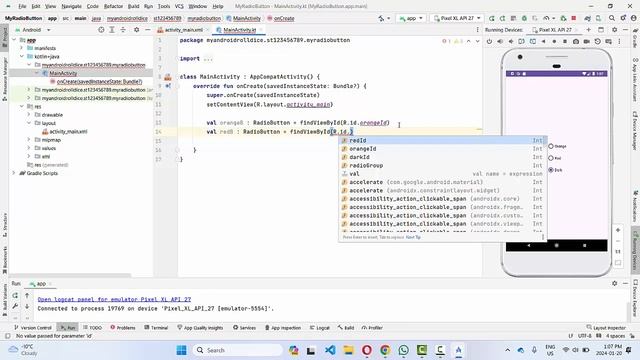Image resolution: width=640 pixels, height=360 pixels.
Task: Expand the drawable folder
Action: (x=29, y=115)
